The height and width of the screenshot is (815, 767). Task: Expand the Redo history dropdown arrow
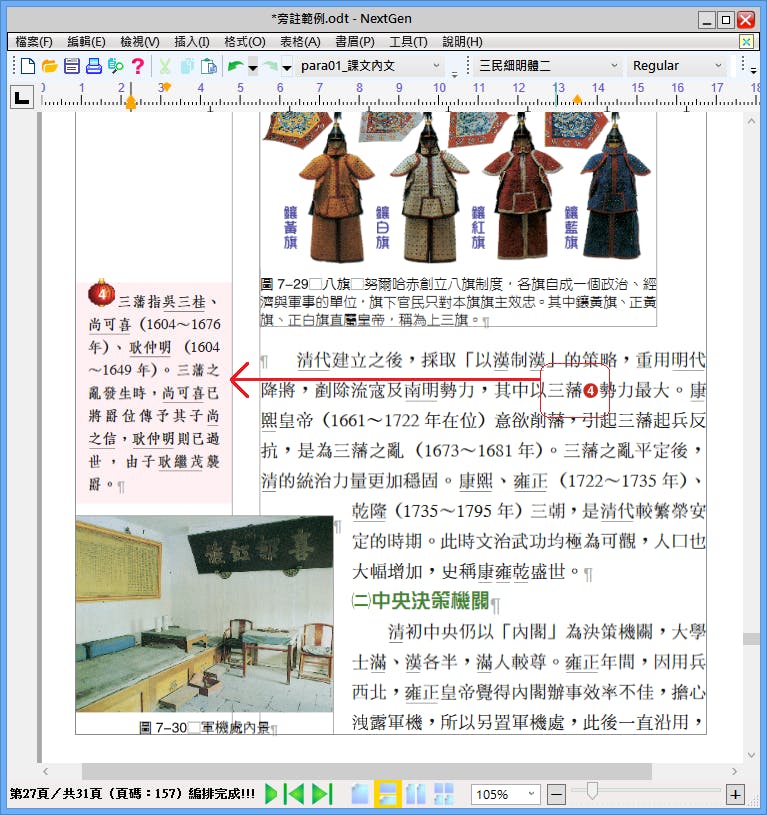point(286,67)
